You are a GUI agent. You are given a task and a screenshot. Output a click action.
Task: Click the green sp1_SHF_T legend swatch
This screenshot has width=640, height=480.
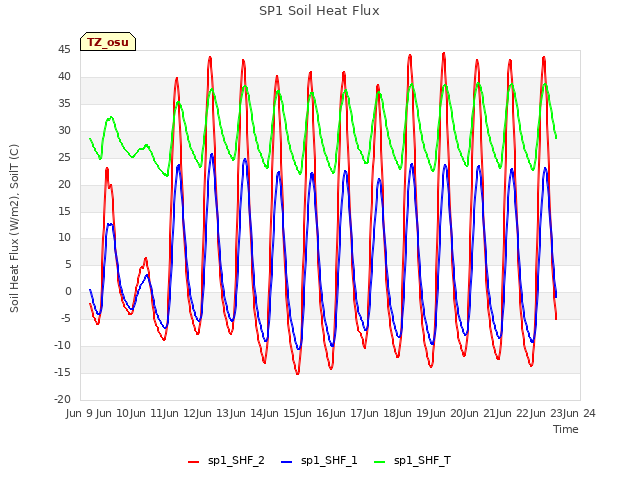coord(380,462)
